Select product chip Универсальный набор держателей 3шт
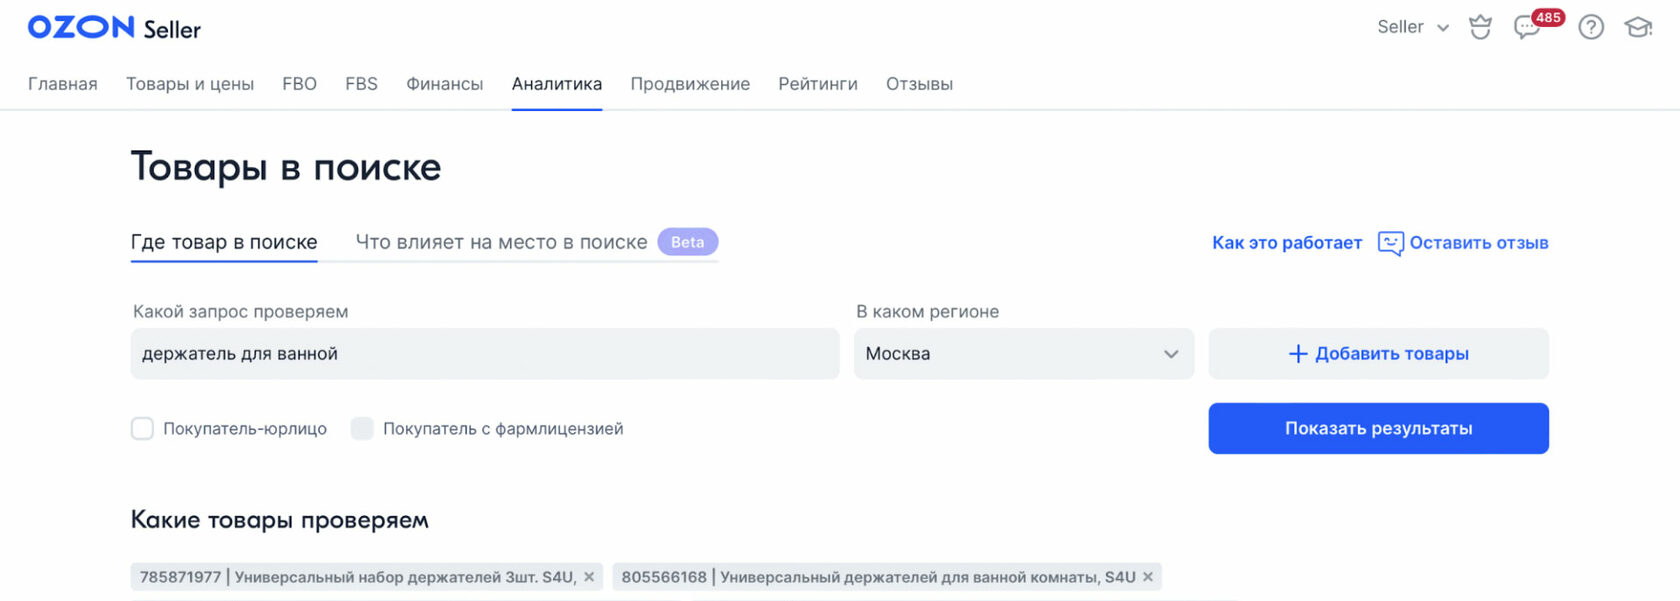1680x601 pixels. click(367, 577)
